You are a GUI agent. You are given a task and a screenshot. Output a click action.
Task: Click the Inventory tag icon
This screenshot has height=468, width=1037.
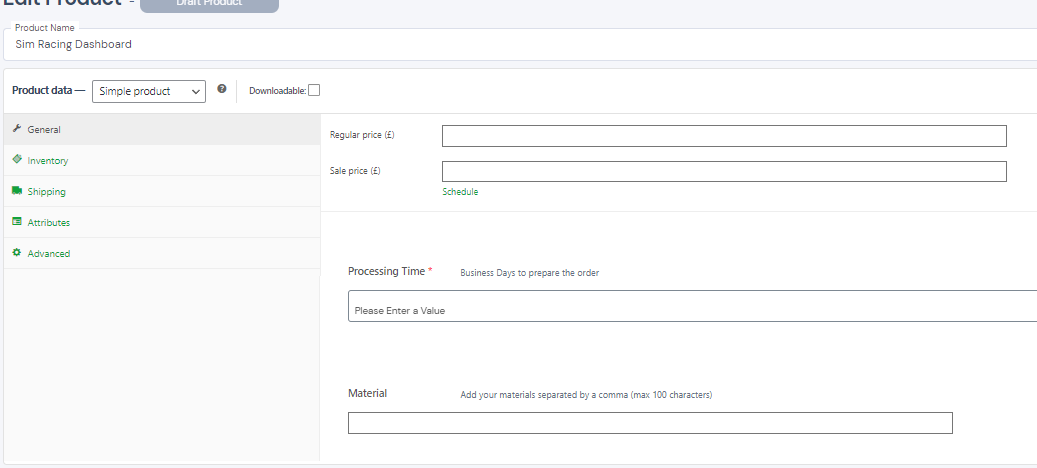point(17,159)
